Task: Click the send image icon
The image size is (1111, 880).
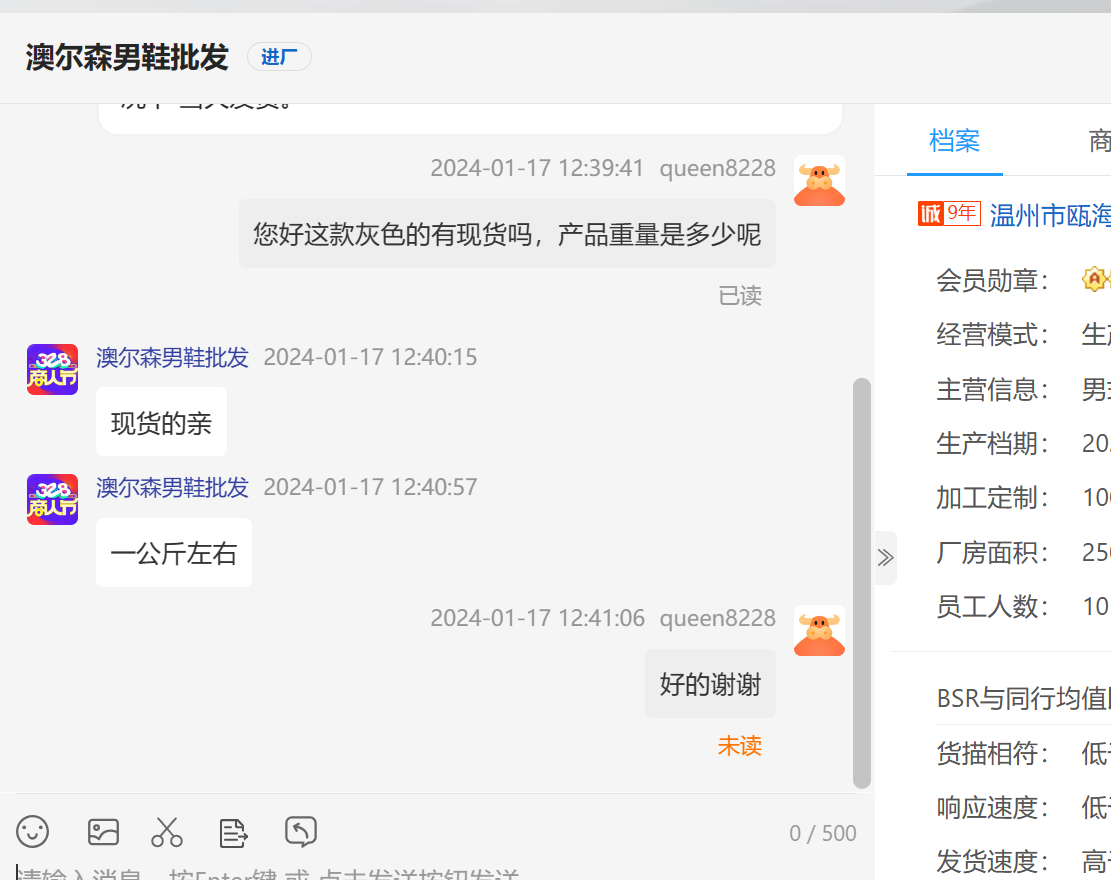Action: (103, 831)
